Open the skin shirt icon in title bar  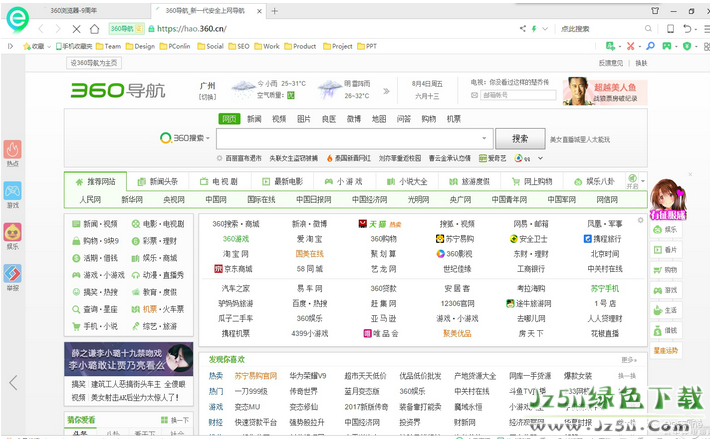655,10
